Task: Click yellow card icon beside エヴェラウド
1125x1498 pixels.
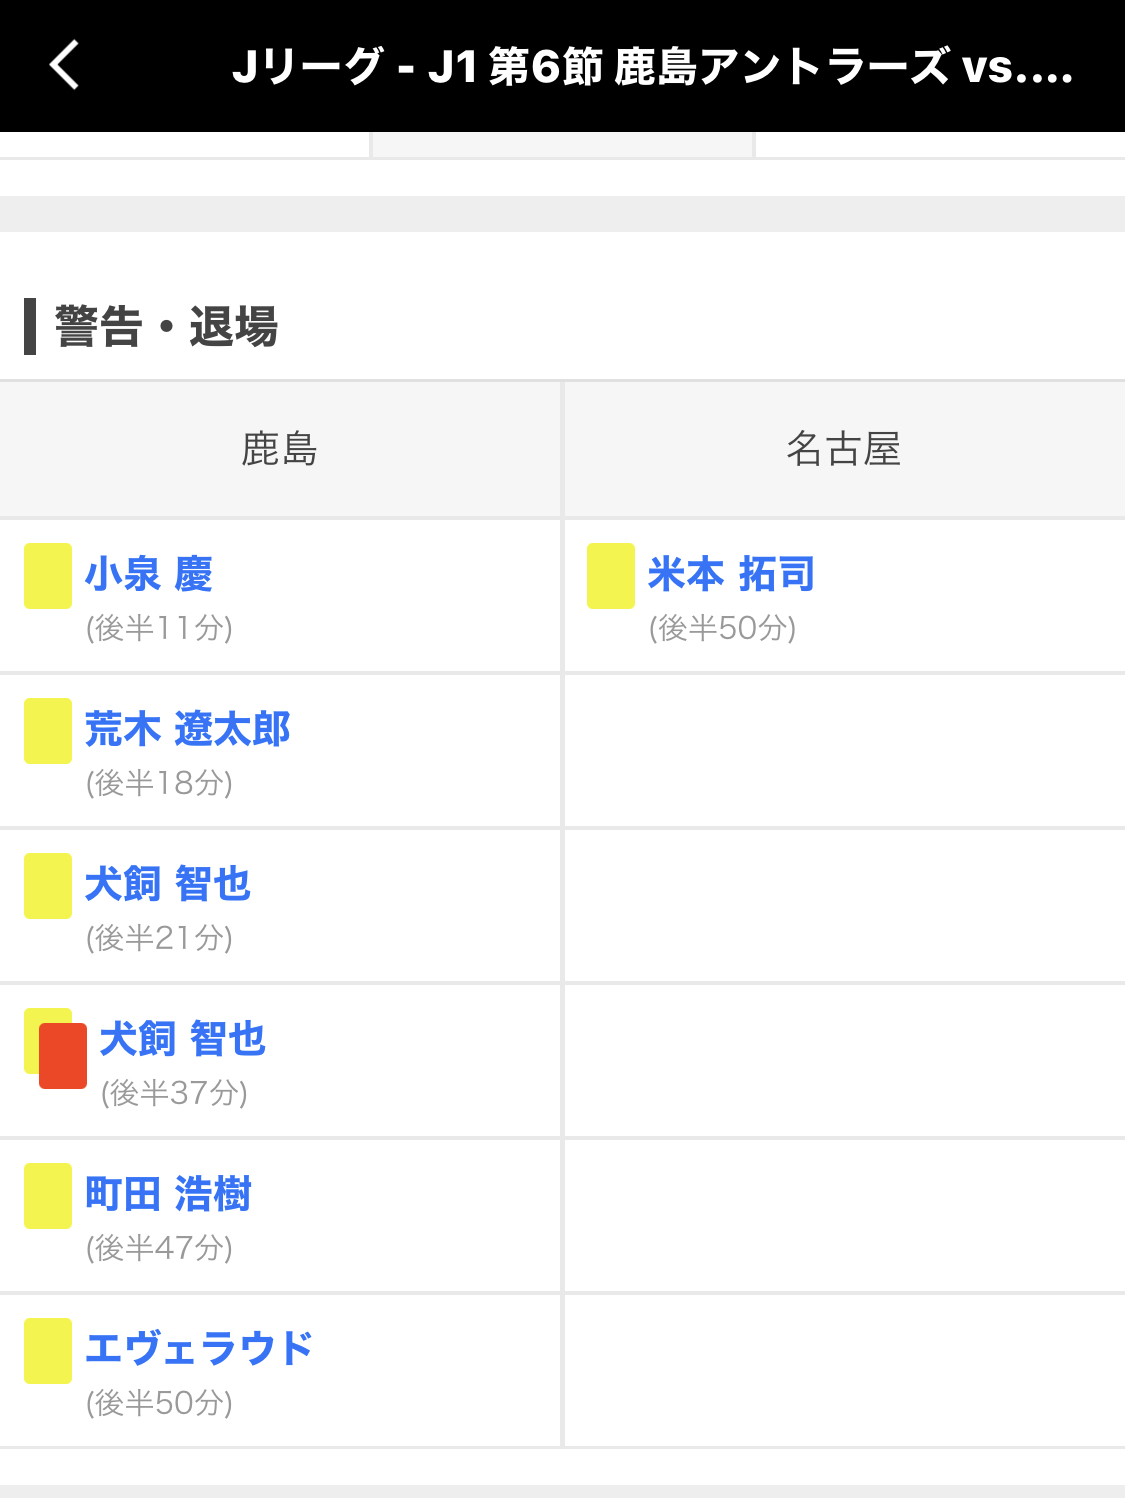Action: pyautogui.click(x=48, y=1351)
